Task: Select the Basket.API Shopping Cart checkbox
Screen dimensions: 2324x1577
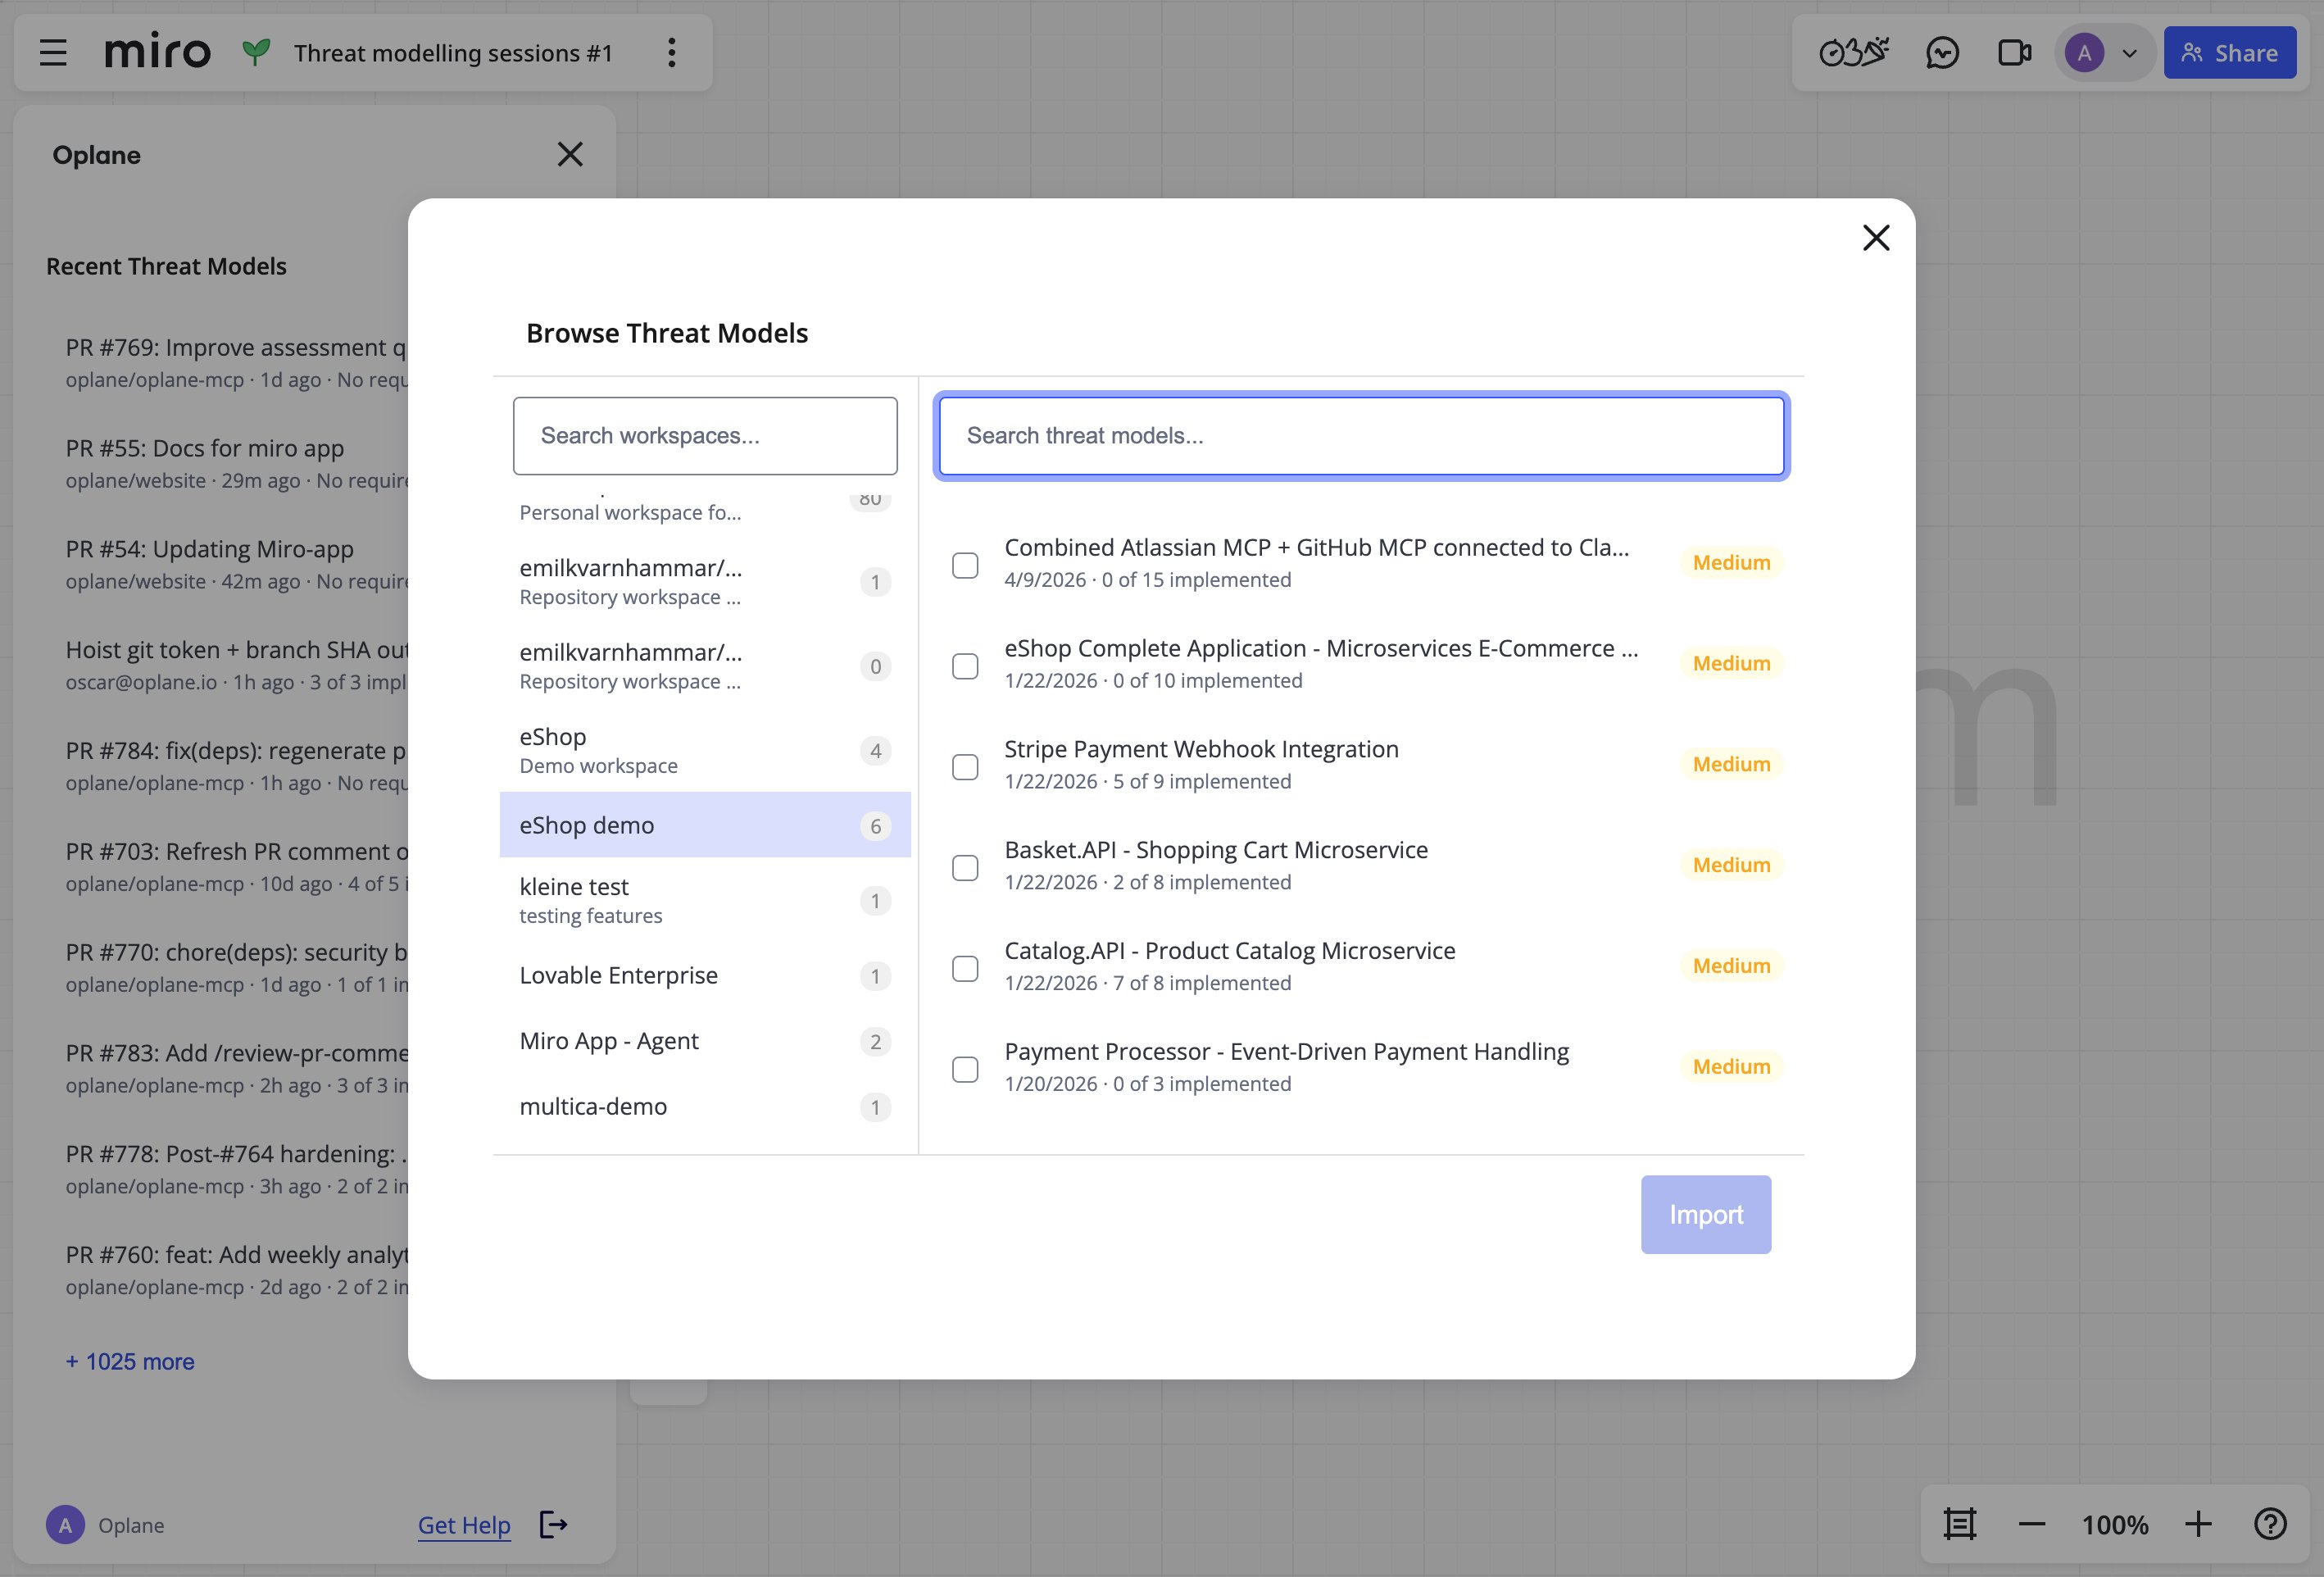Action: (965, 868)
